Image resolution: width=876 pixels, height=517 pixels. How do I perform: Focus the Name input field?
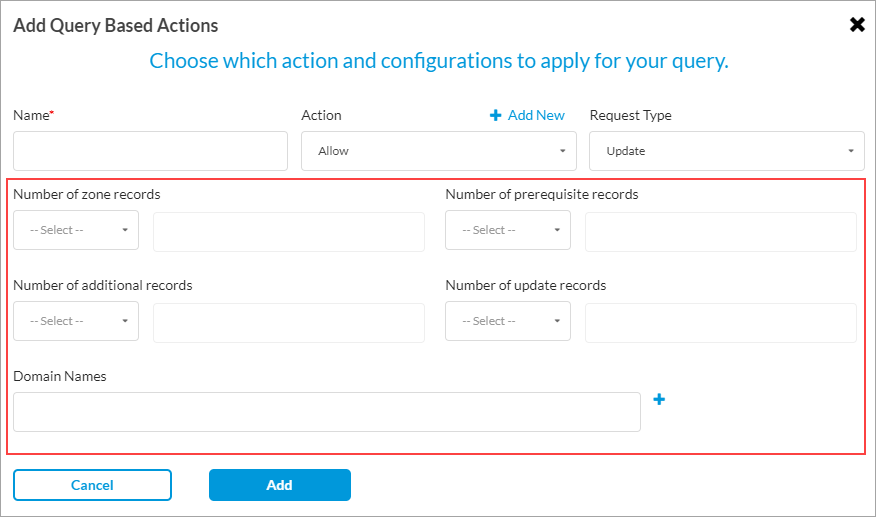tap(150, 151)
